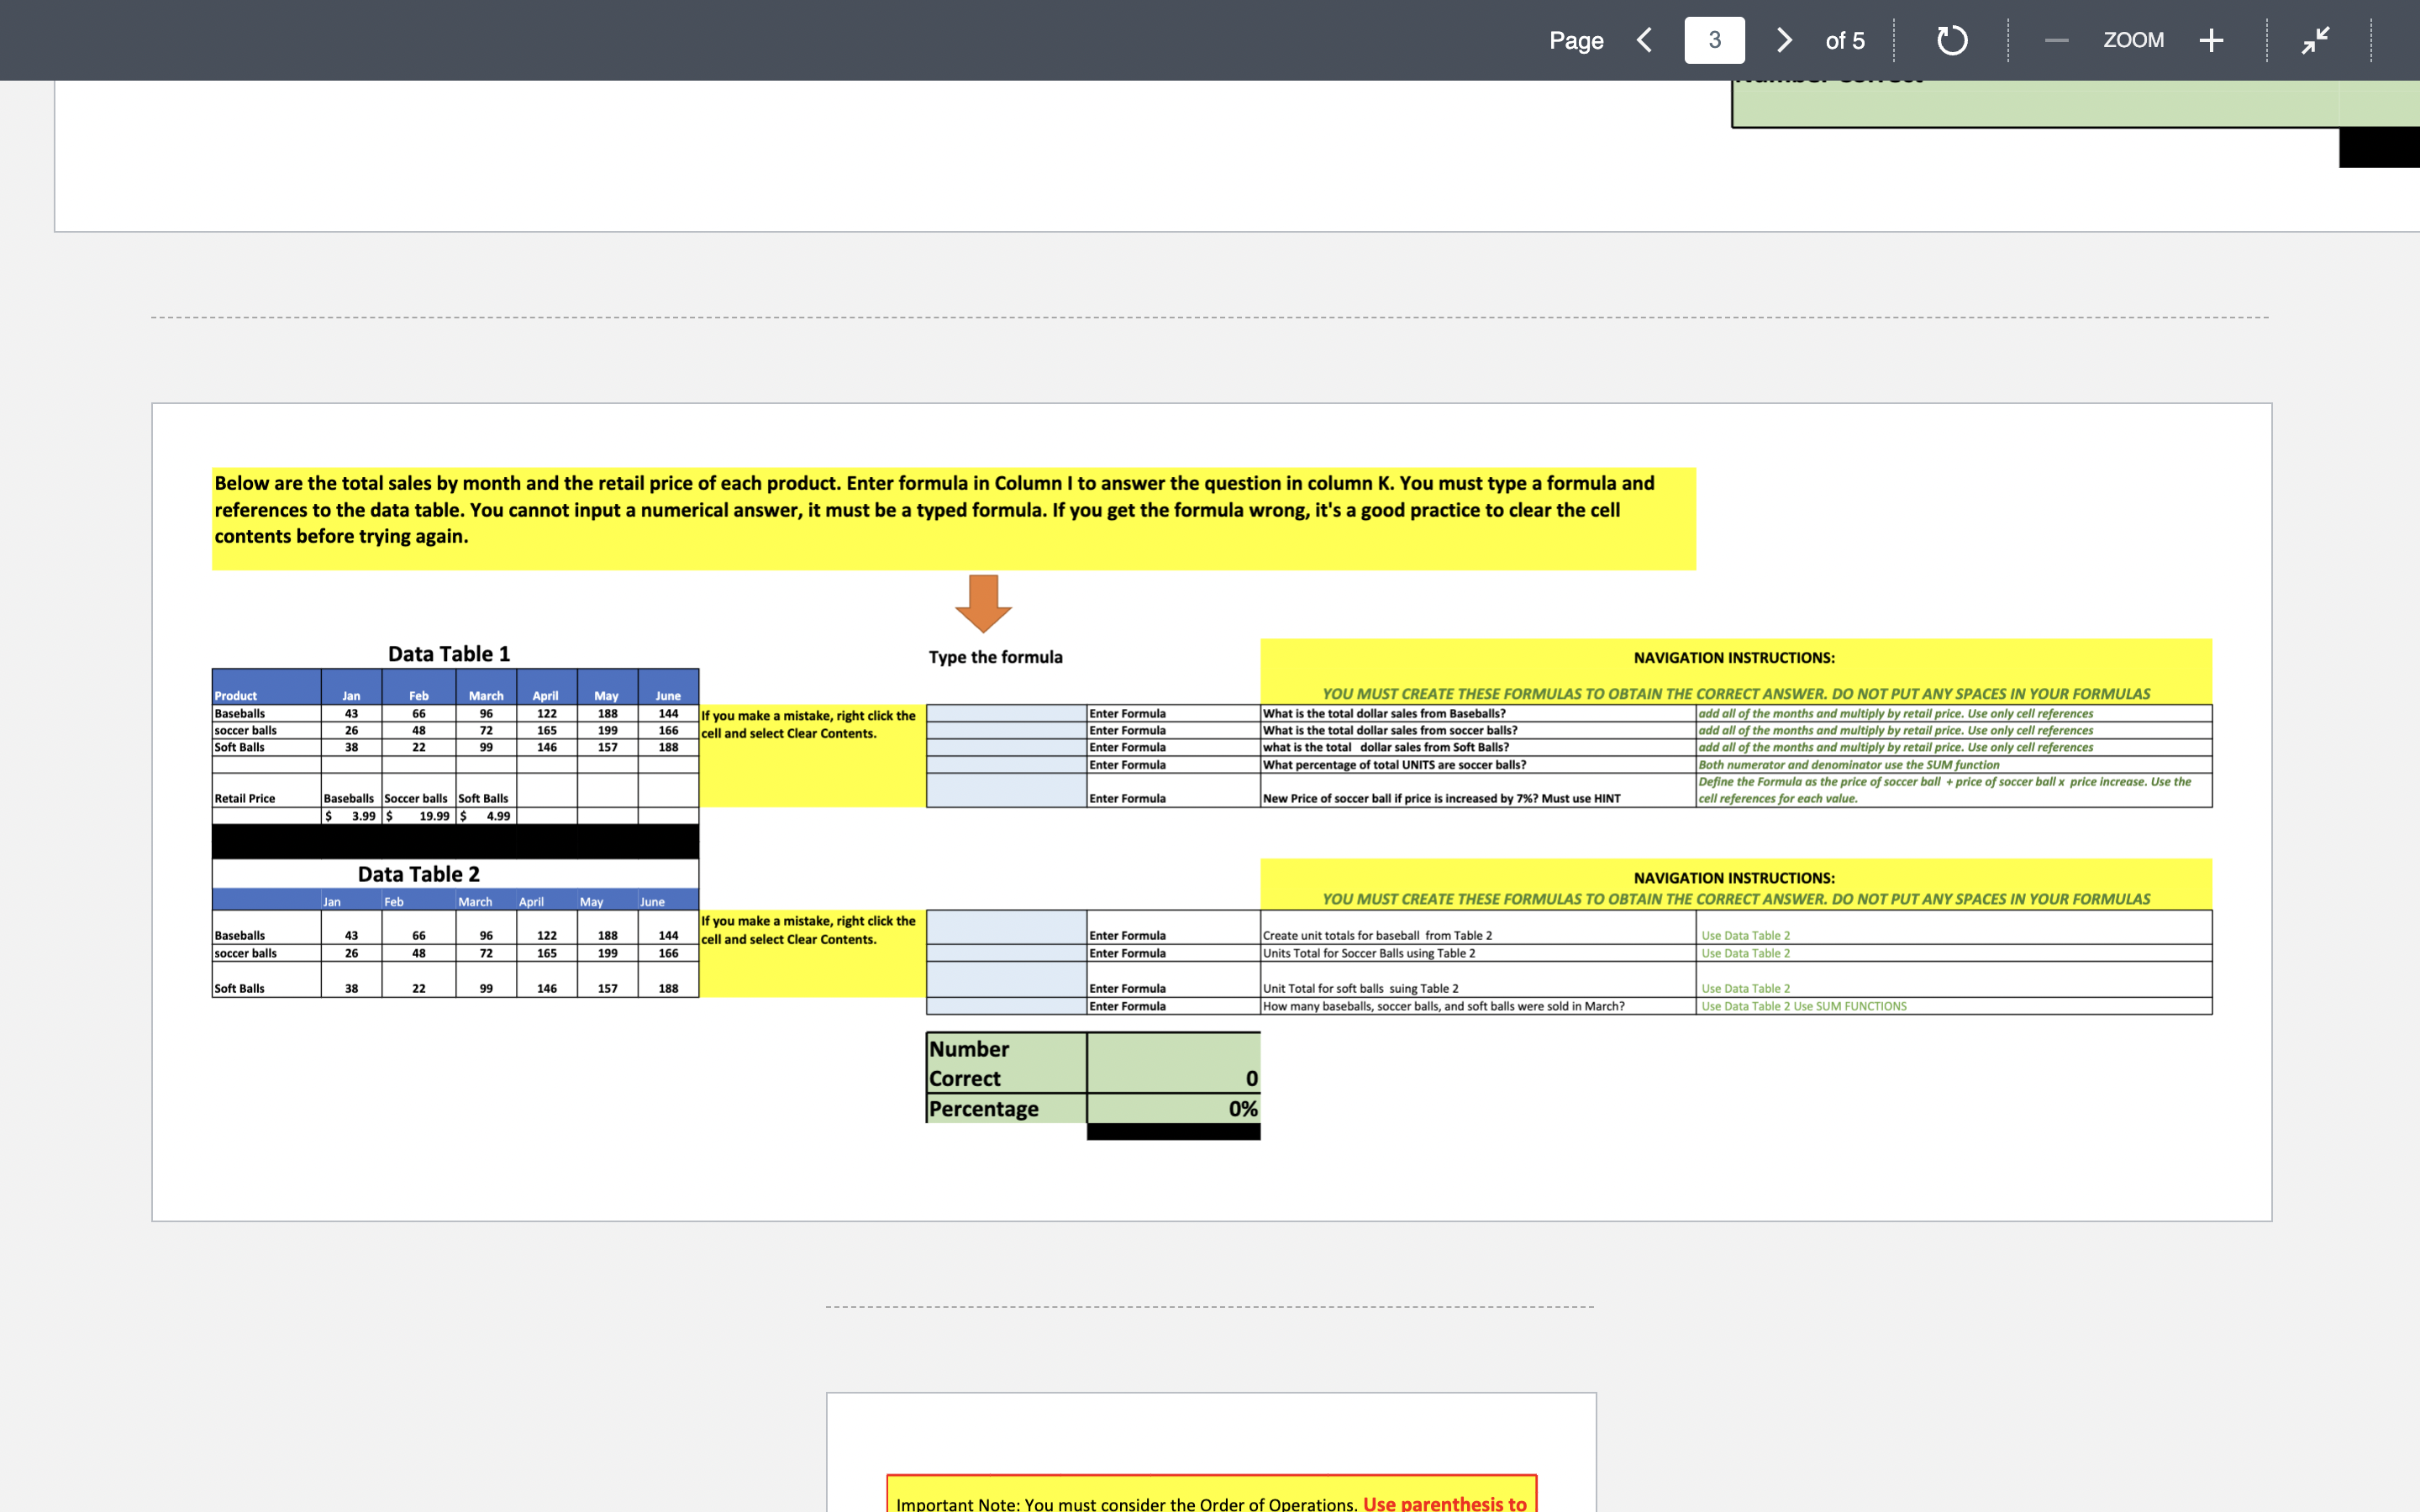Click the 'Data Table 1' heading
This screenshot has width=2420, height=1512.
pyautogui.click(x=449, y=653)
